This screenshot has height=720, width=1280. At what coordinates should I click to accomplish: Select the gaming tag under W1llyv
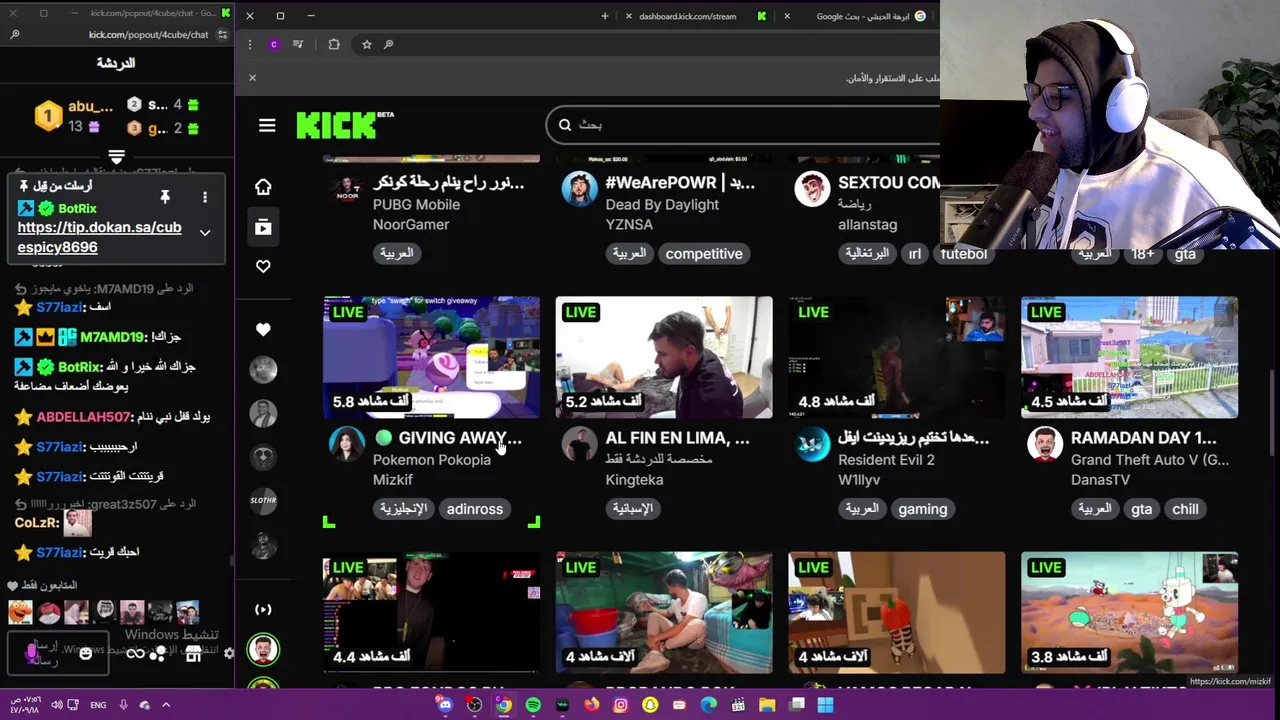click(922, 509)
